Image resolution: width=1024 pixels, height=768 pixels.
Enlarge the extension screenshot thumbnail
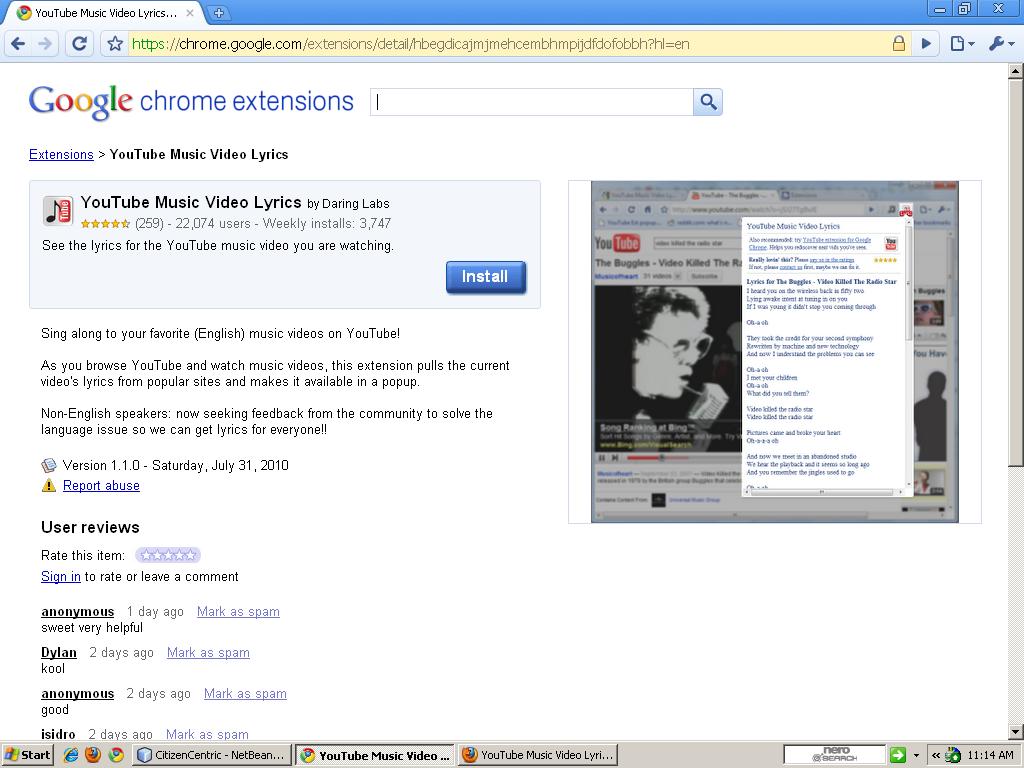coord(775,352)
